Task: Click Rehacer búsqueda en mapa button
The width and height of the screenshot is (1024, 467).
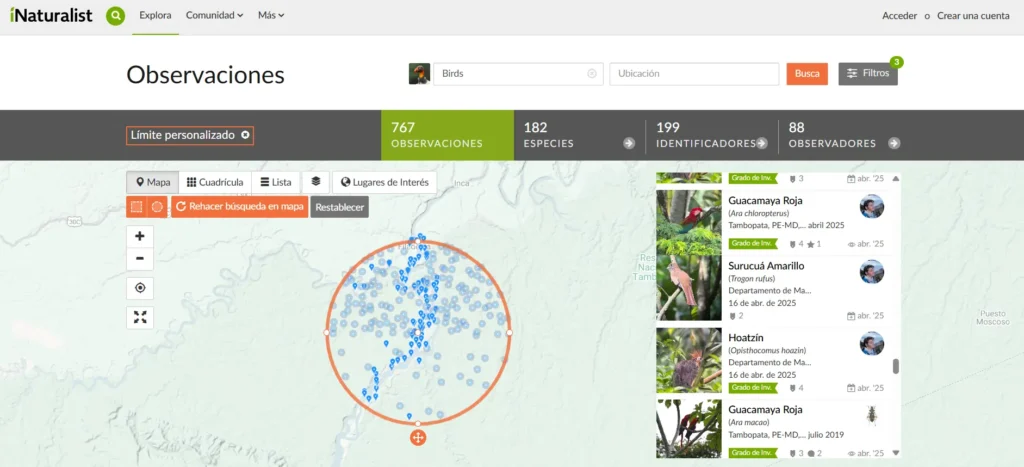Action: (239, 207)
